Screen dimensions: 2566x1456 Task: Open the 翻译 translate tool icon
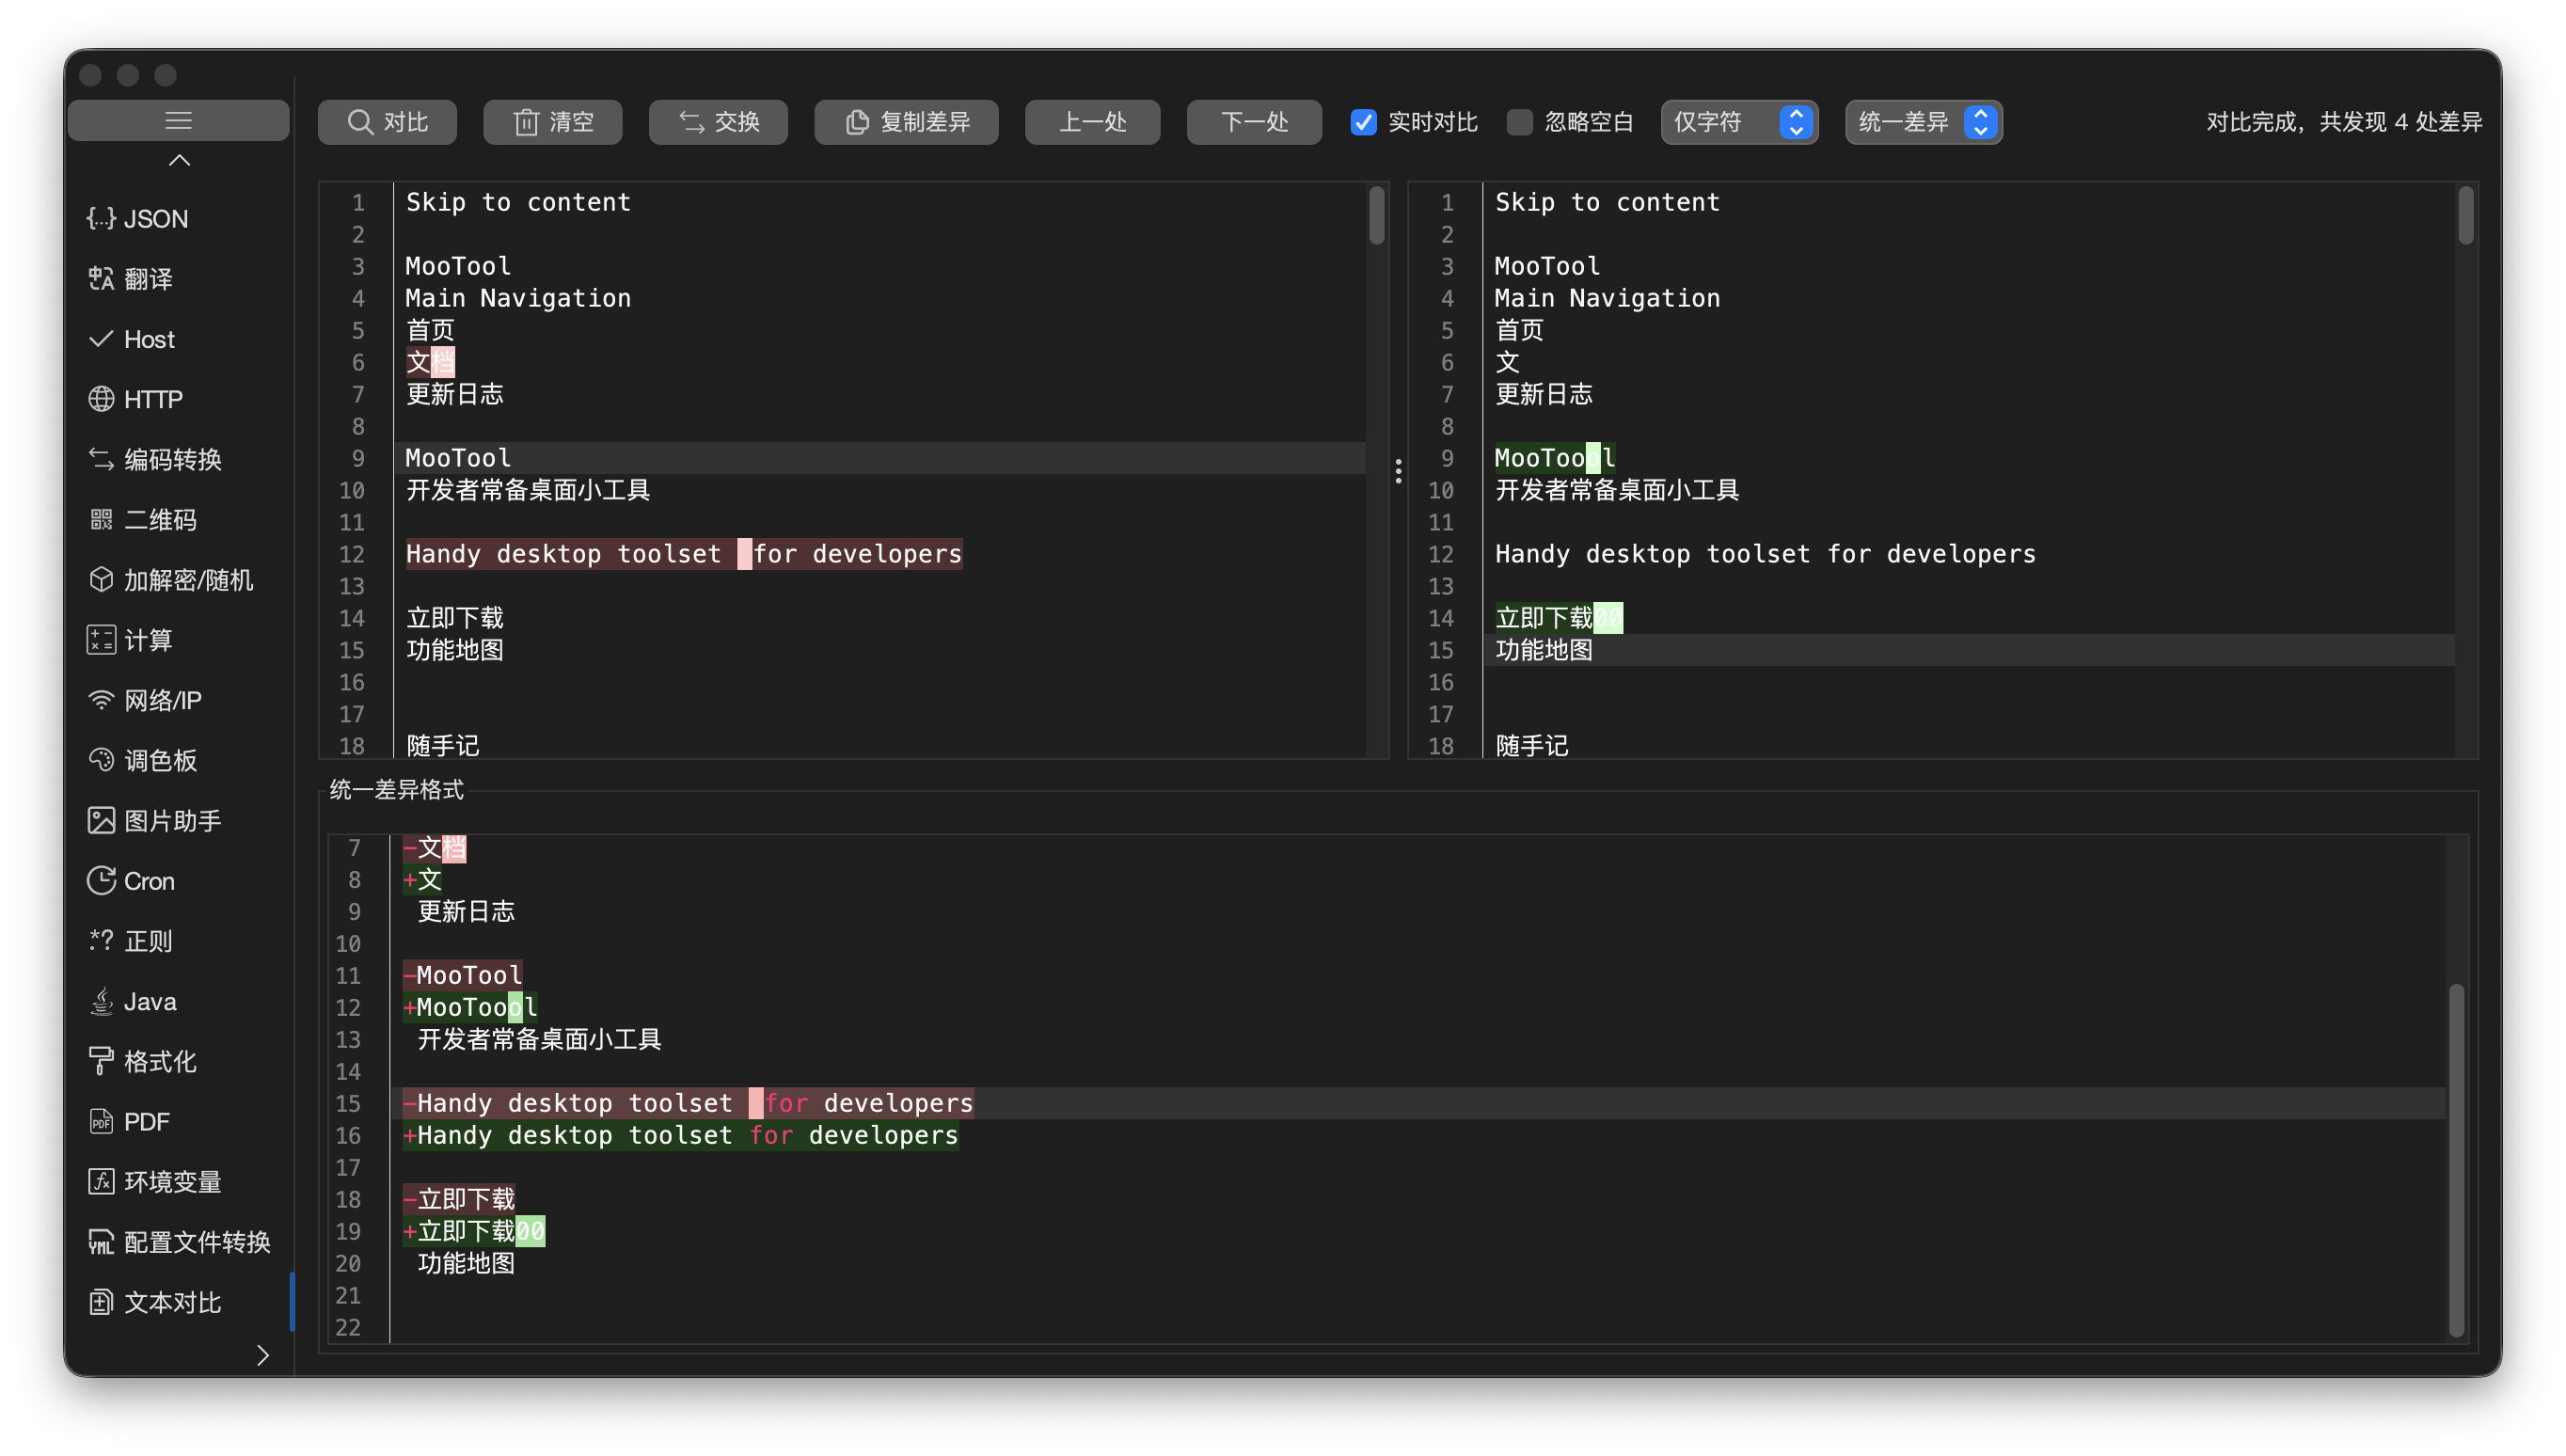click(x=101, y=279)
